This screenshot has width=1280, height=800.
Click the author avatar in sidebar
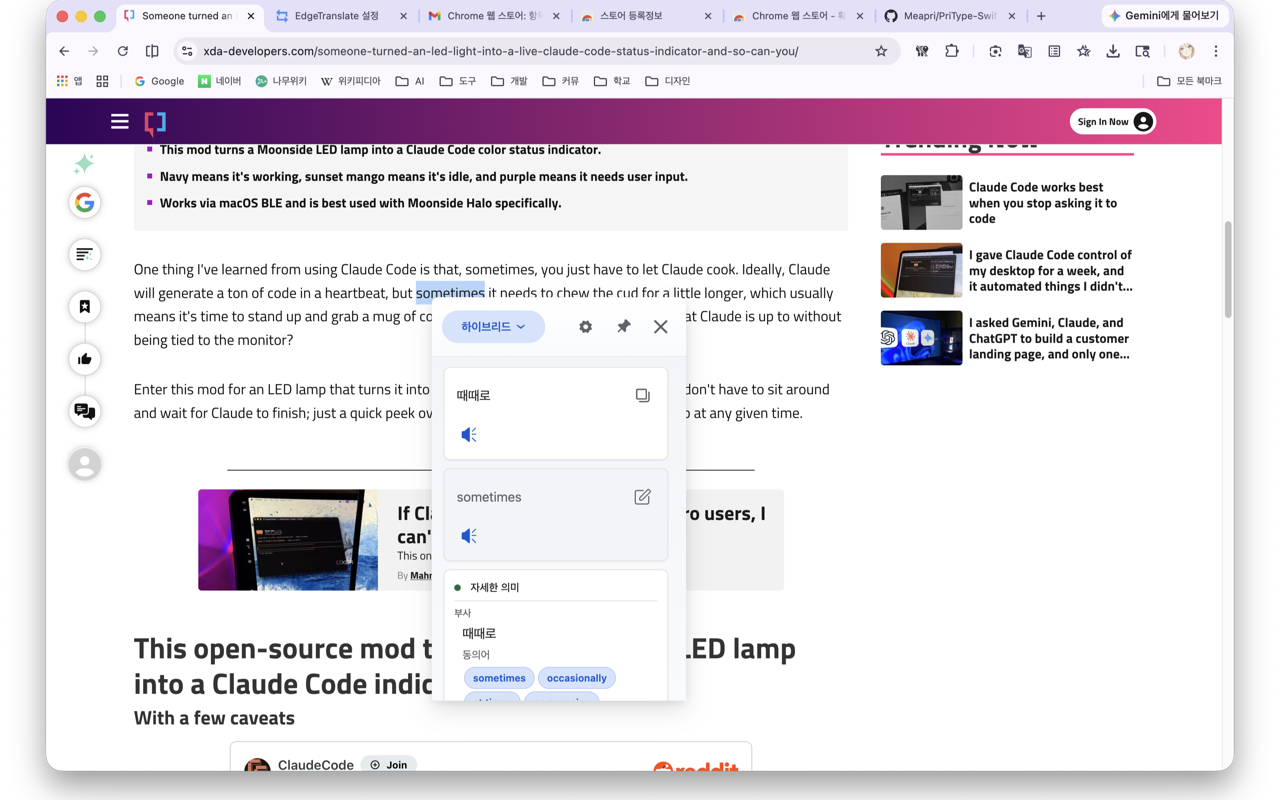pos(85,463)
